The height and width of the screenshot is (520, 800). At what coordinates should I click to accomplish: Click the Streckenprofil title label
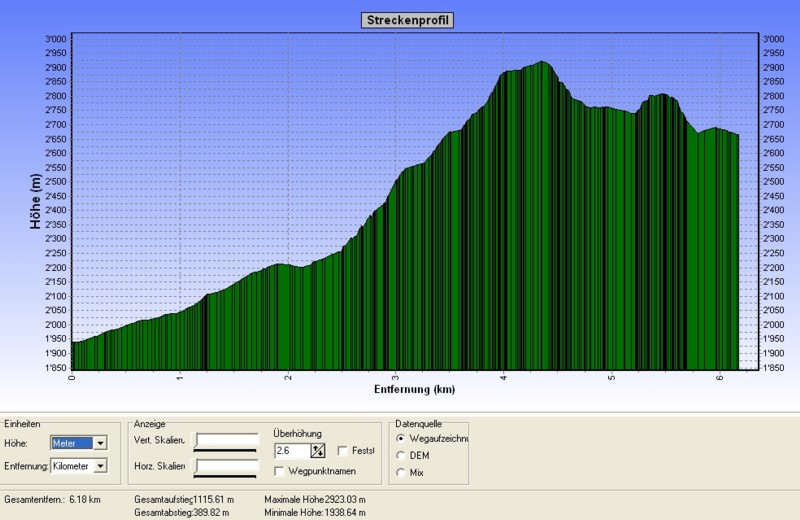coord(406,20)
